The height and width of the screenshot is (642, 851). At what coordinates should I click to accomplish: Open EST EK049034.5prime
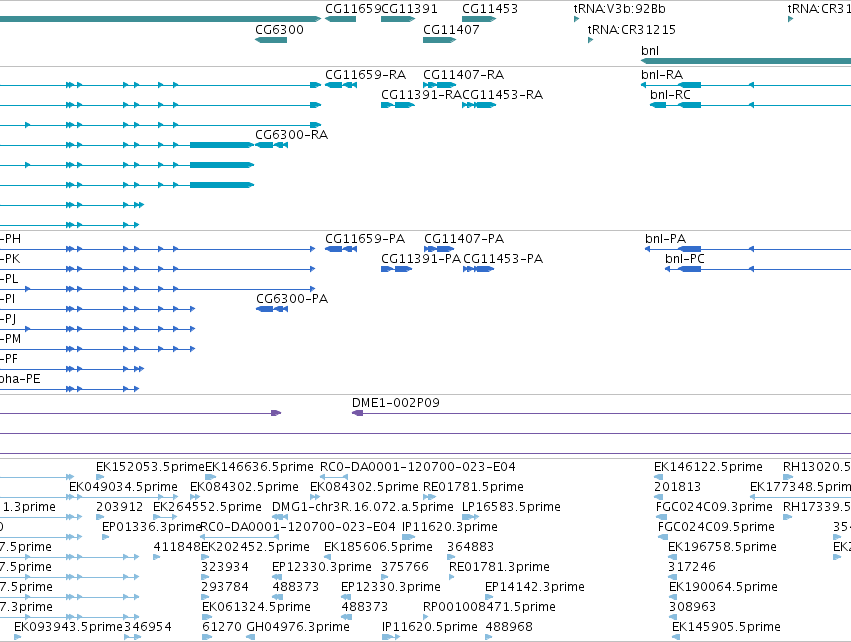click(x=123, y=487)
